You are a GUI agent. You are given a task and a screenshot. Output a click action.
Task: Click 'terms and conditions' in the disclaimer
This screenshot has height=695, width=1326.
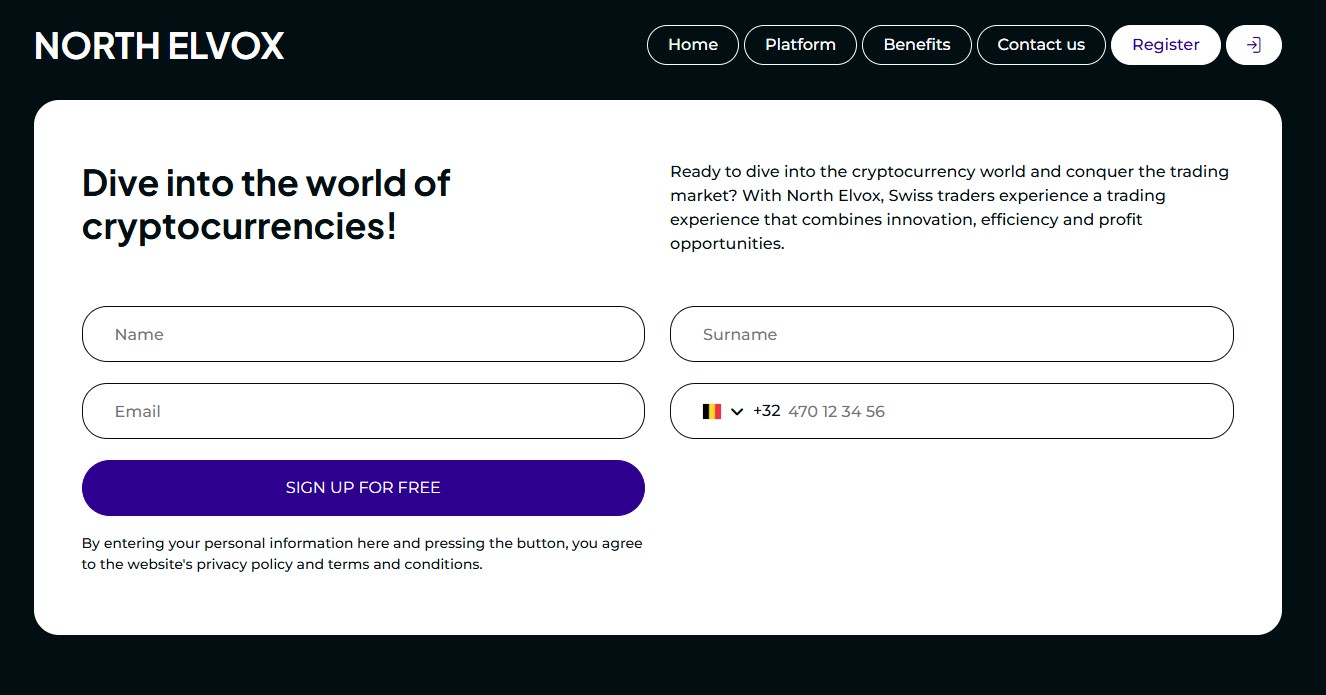tap(405, 564)
